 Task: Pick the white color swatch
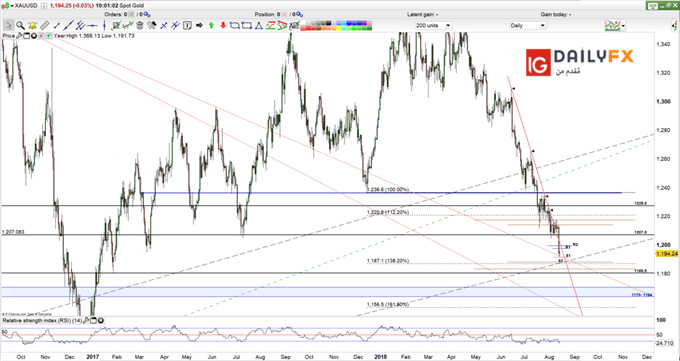303,23
